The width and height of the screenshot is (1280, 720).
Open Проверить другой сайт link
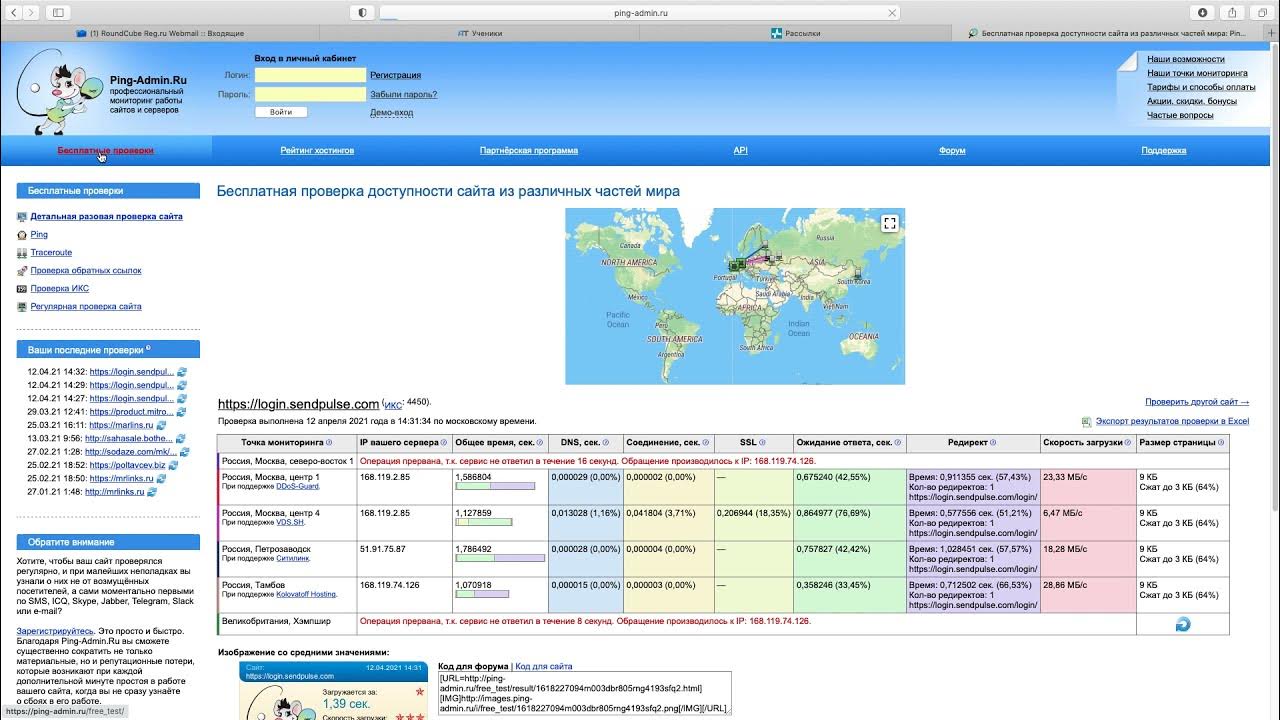pos(1197,402)
